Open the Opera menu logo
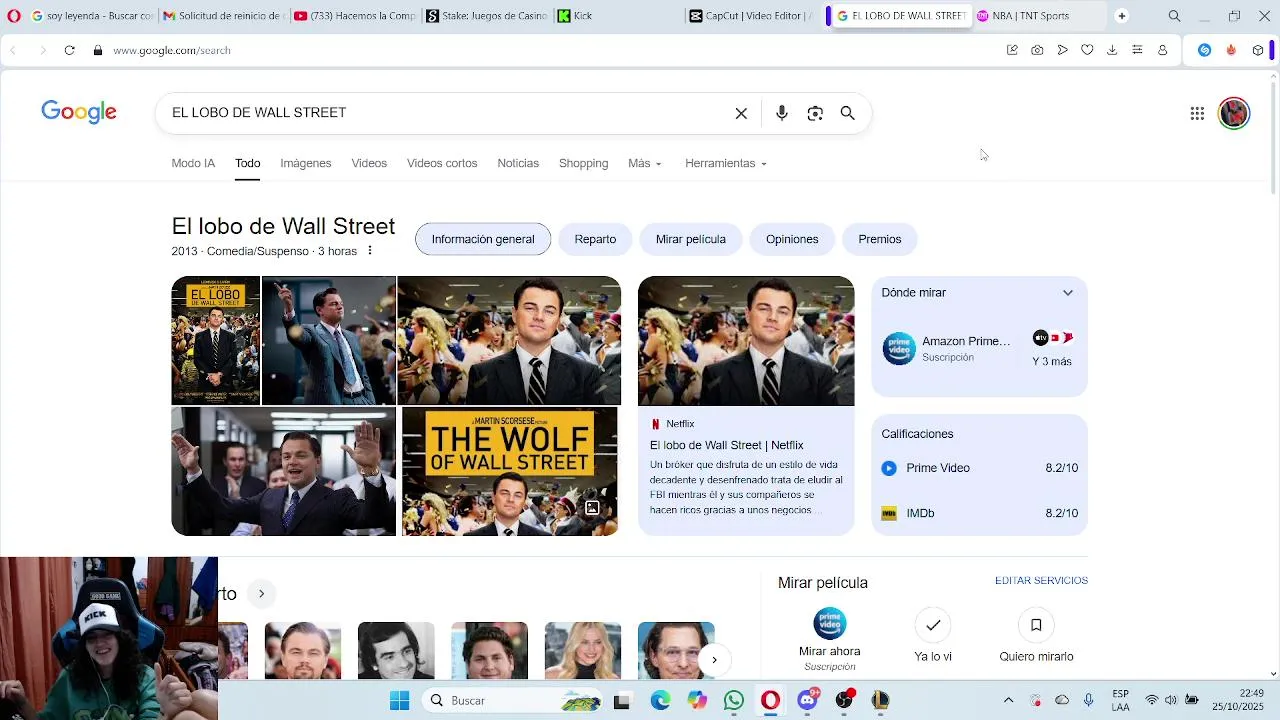This screenshot has width=1280, height=720. click(x=14, y=16)
